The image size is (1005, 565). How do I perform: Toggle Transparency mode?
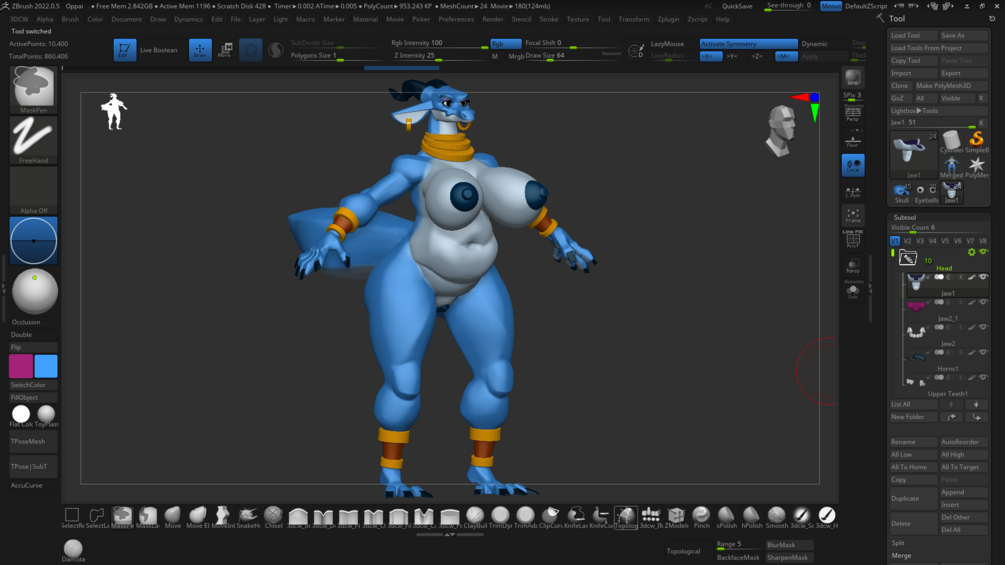pyautogui.click(x=852, y=266)
